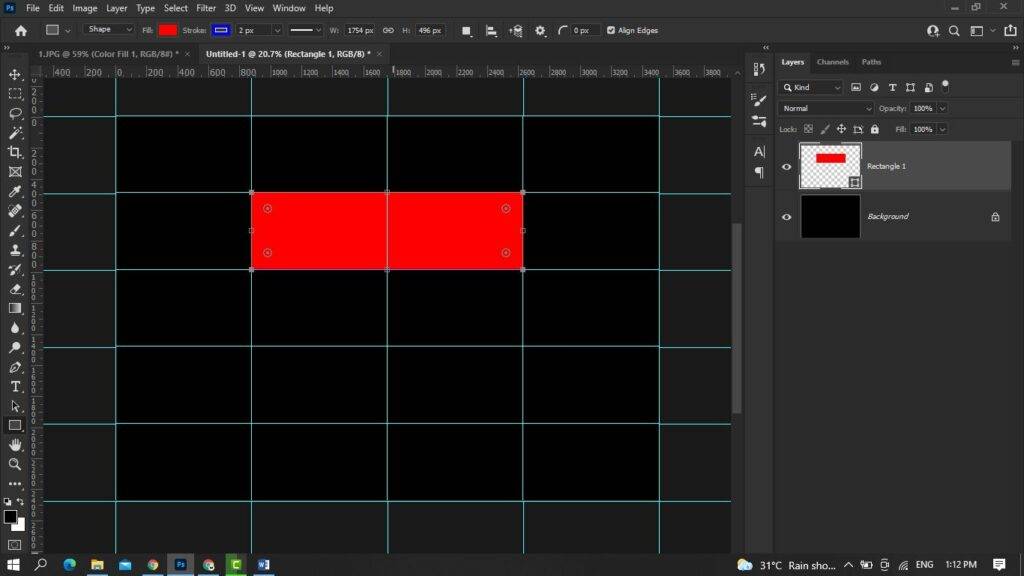
Task: Select the Rectangle shape tool
Action: pos(15,425)
